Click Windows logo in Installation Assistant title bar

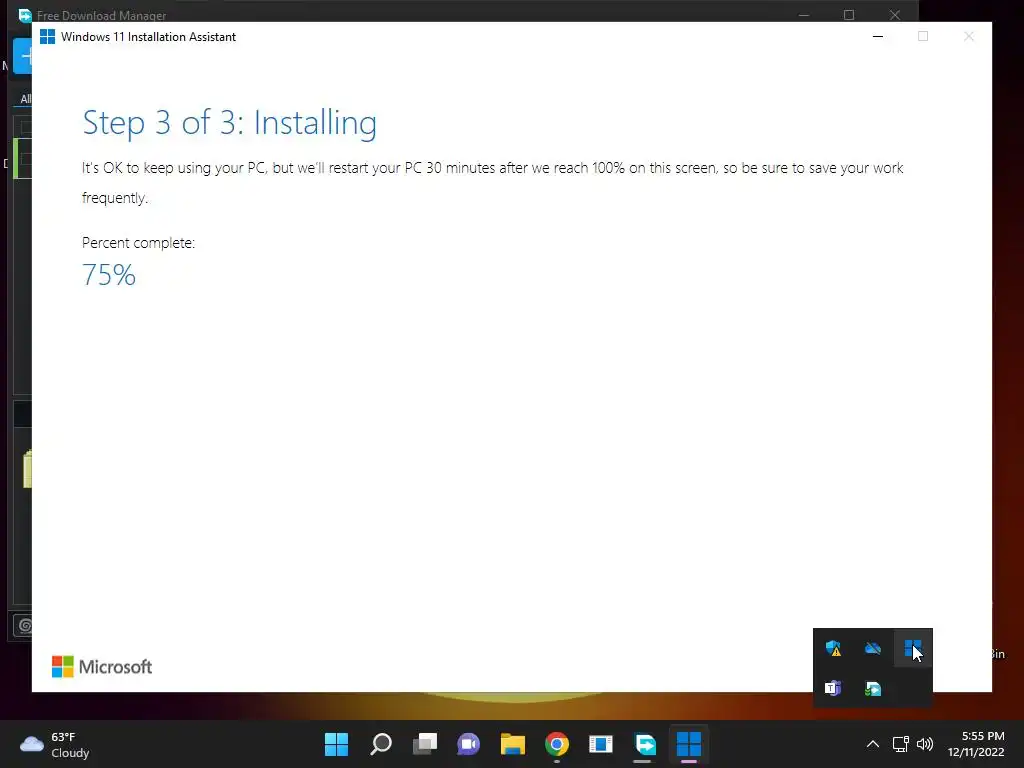click(x=47, y=37)
